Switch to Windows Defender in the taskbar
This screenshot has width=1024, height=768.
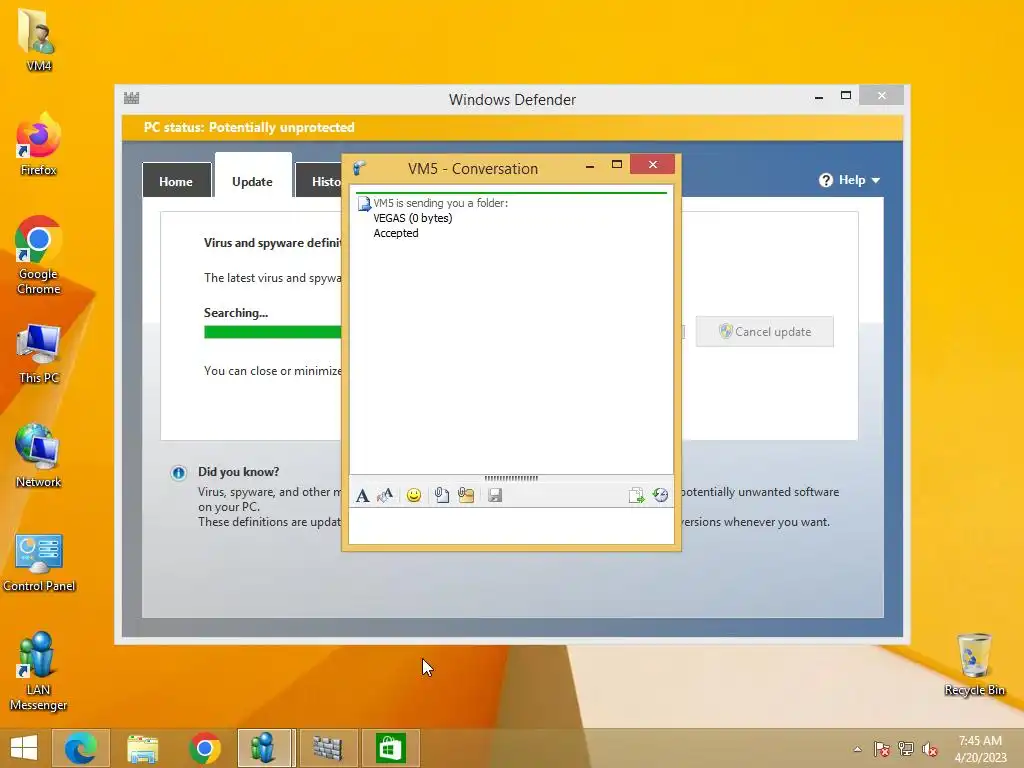328,748
